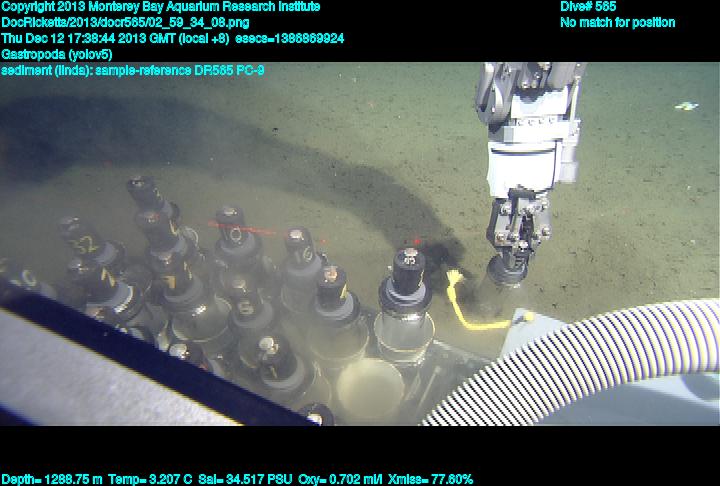Select the 'Depth= 1288.75 m' reading
This screenshot has width=720, height=486.
tap(52, 480)
